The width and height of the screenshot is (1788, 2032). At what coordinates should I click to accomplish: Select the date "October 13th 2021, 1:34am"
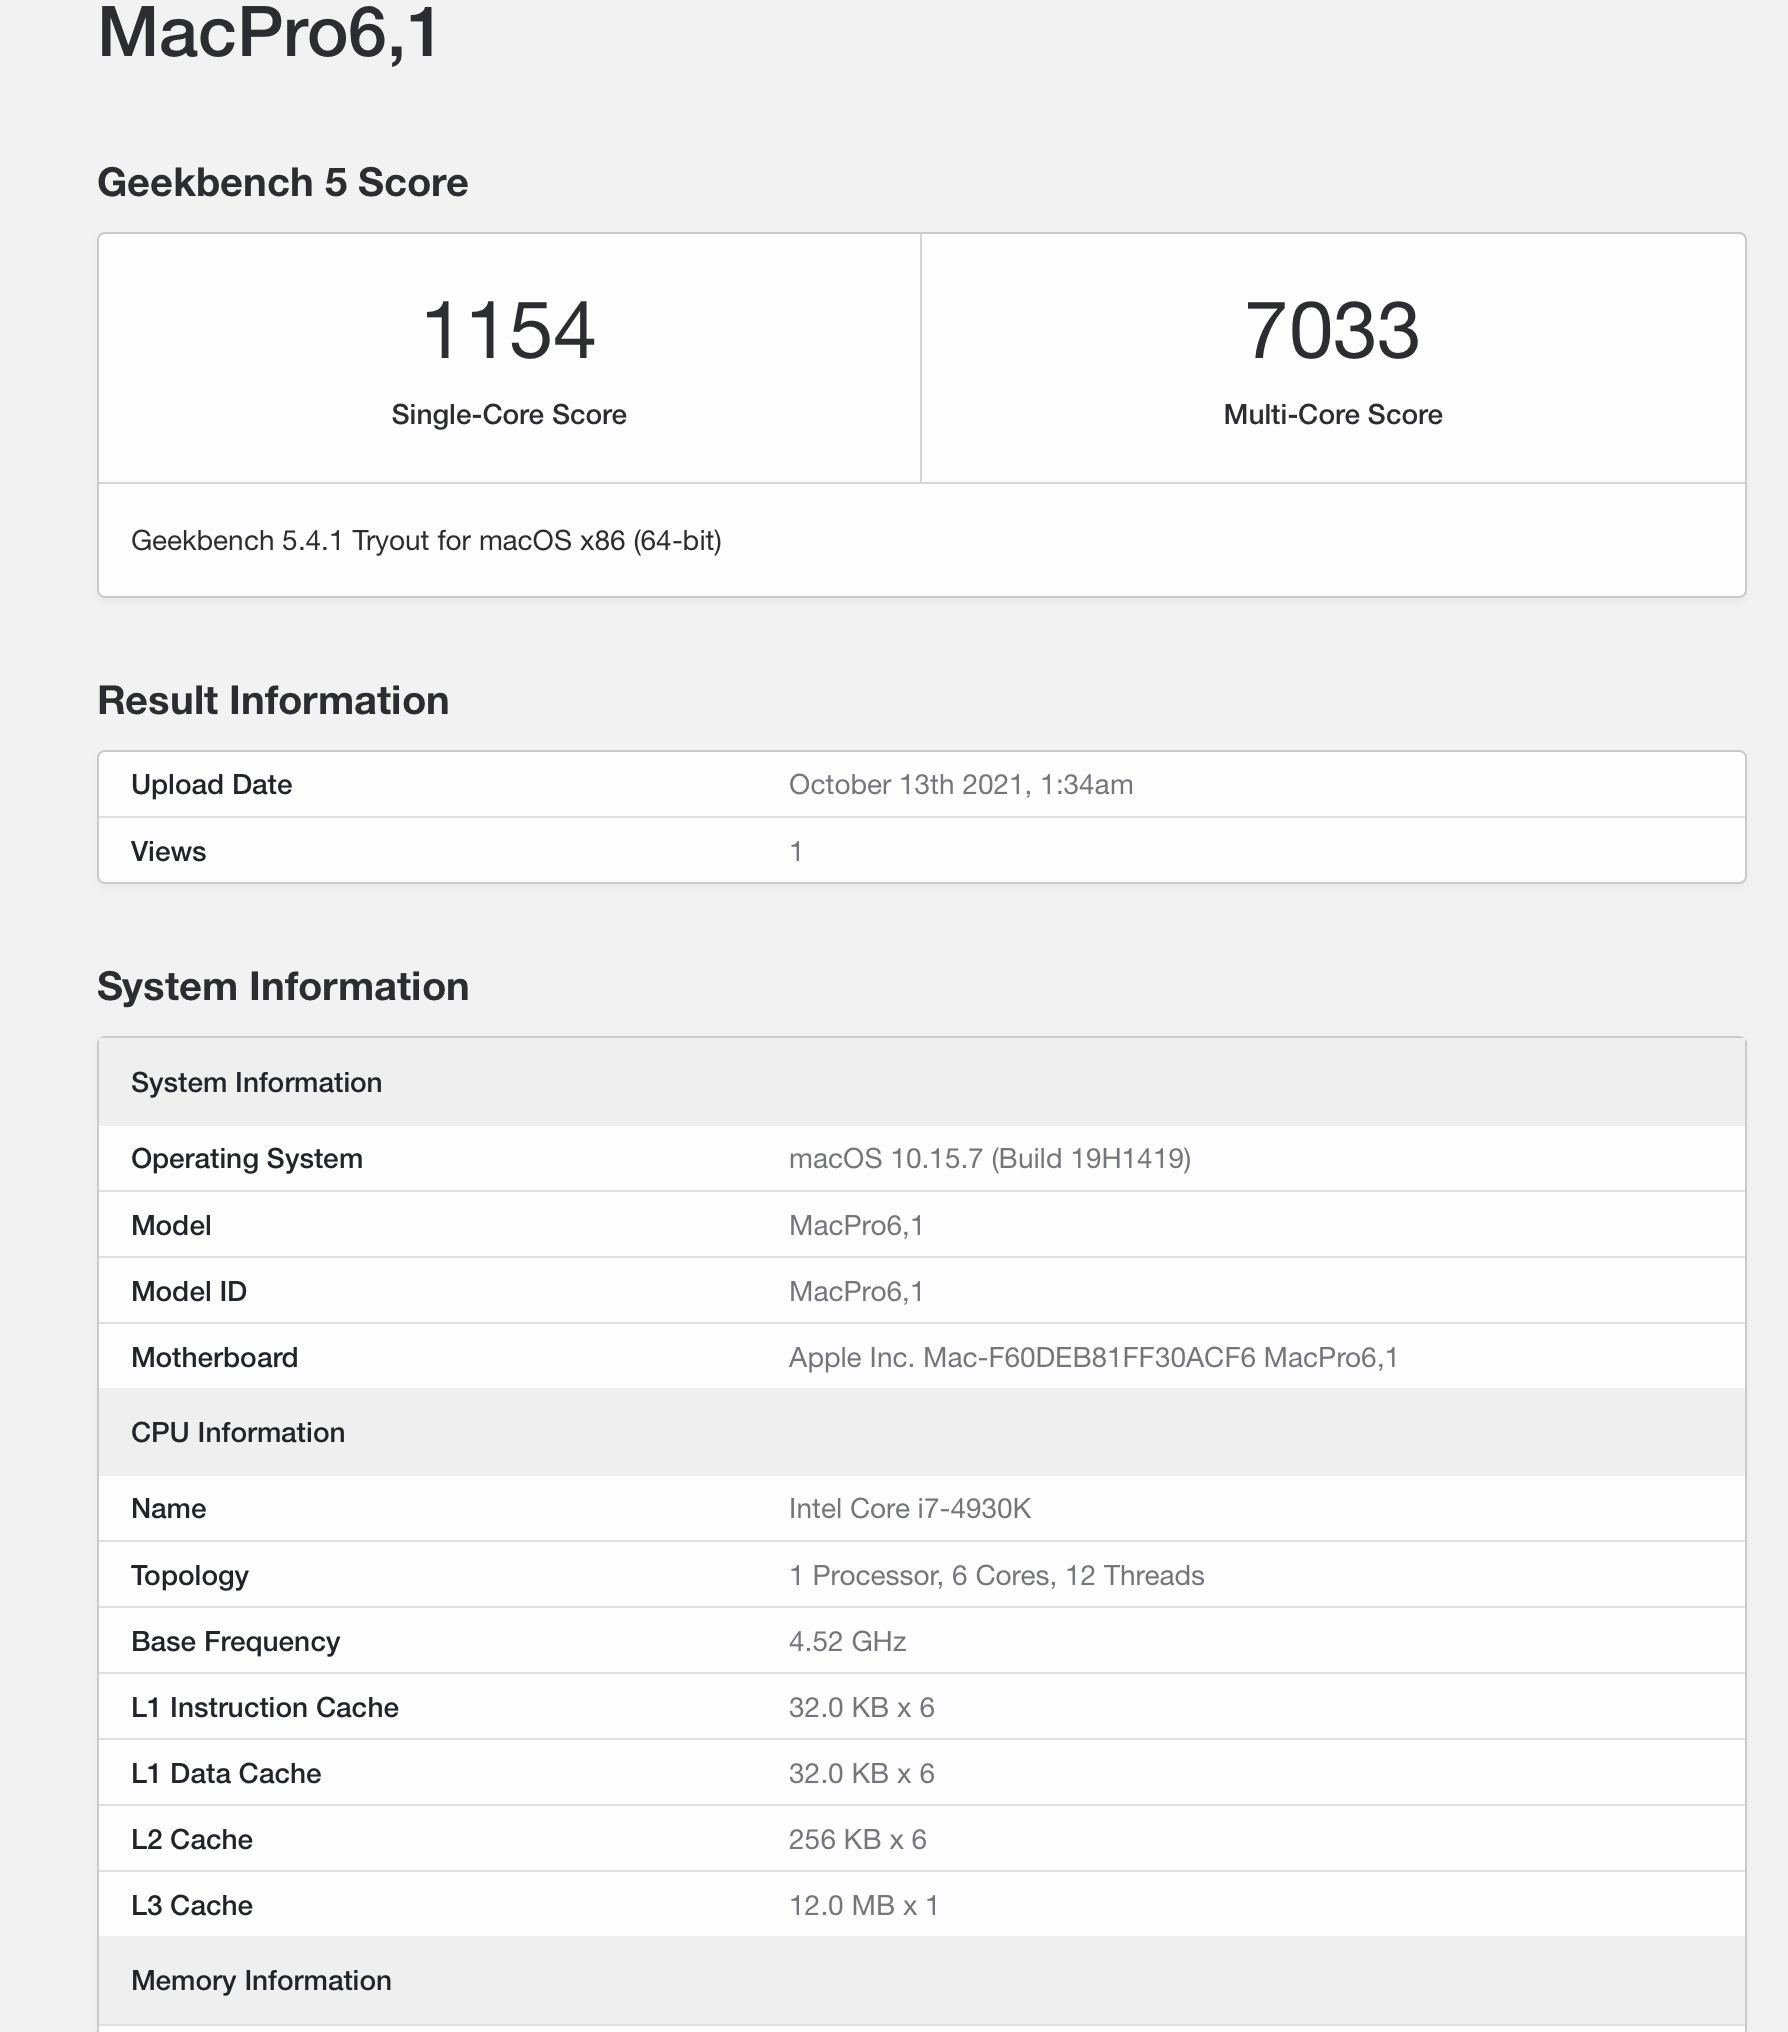(x=961, y=785)
